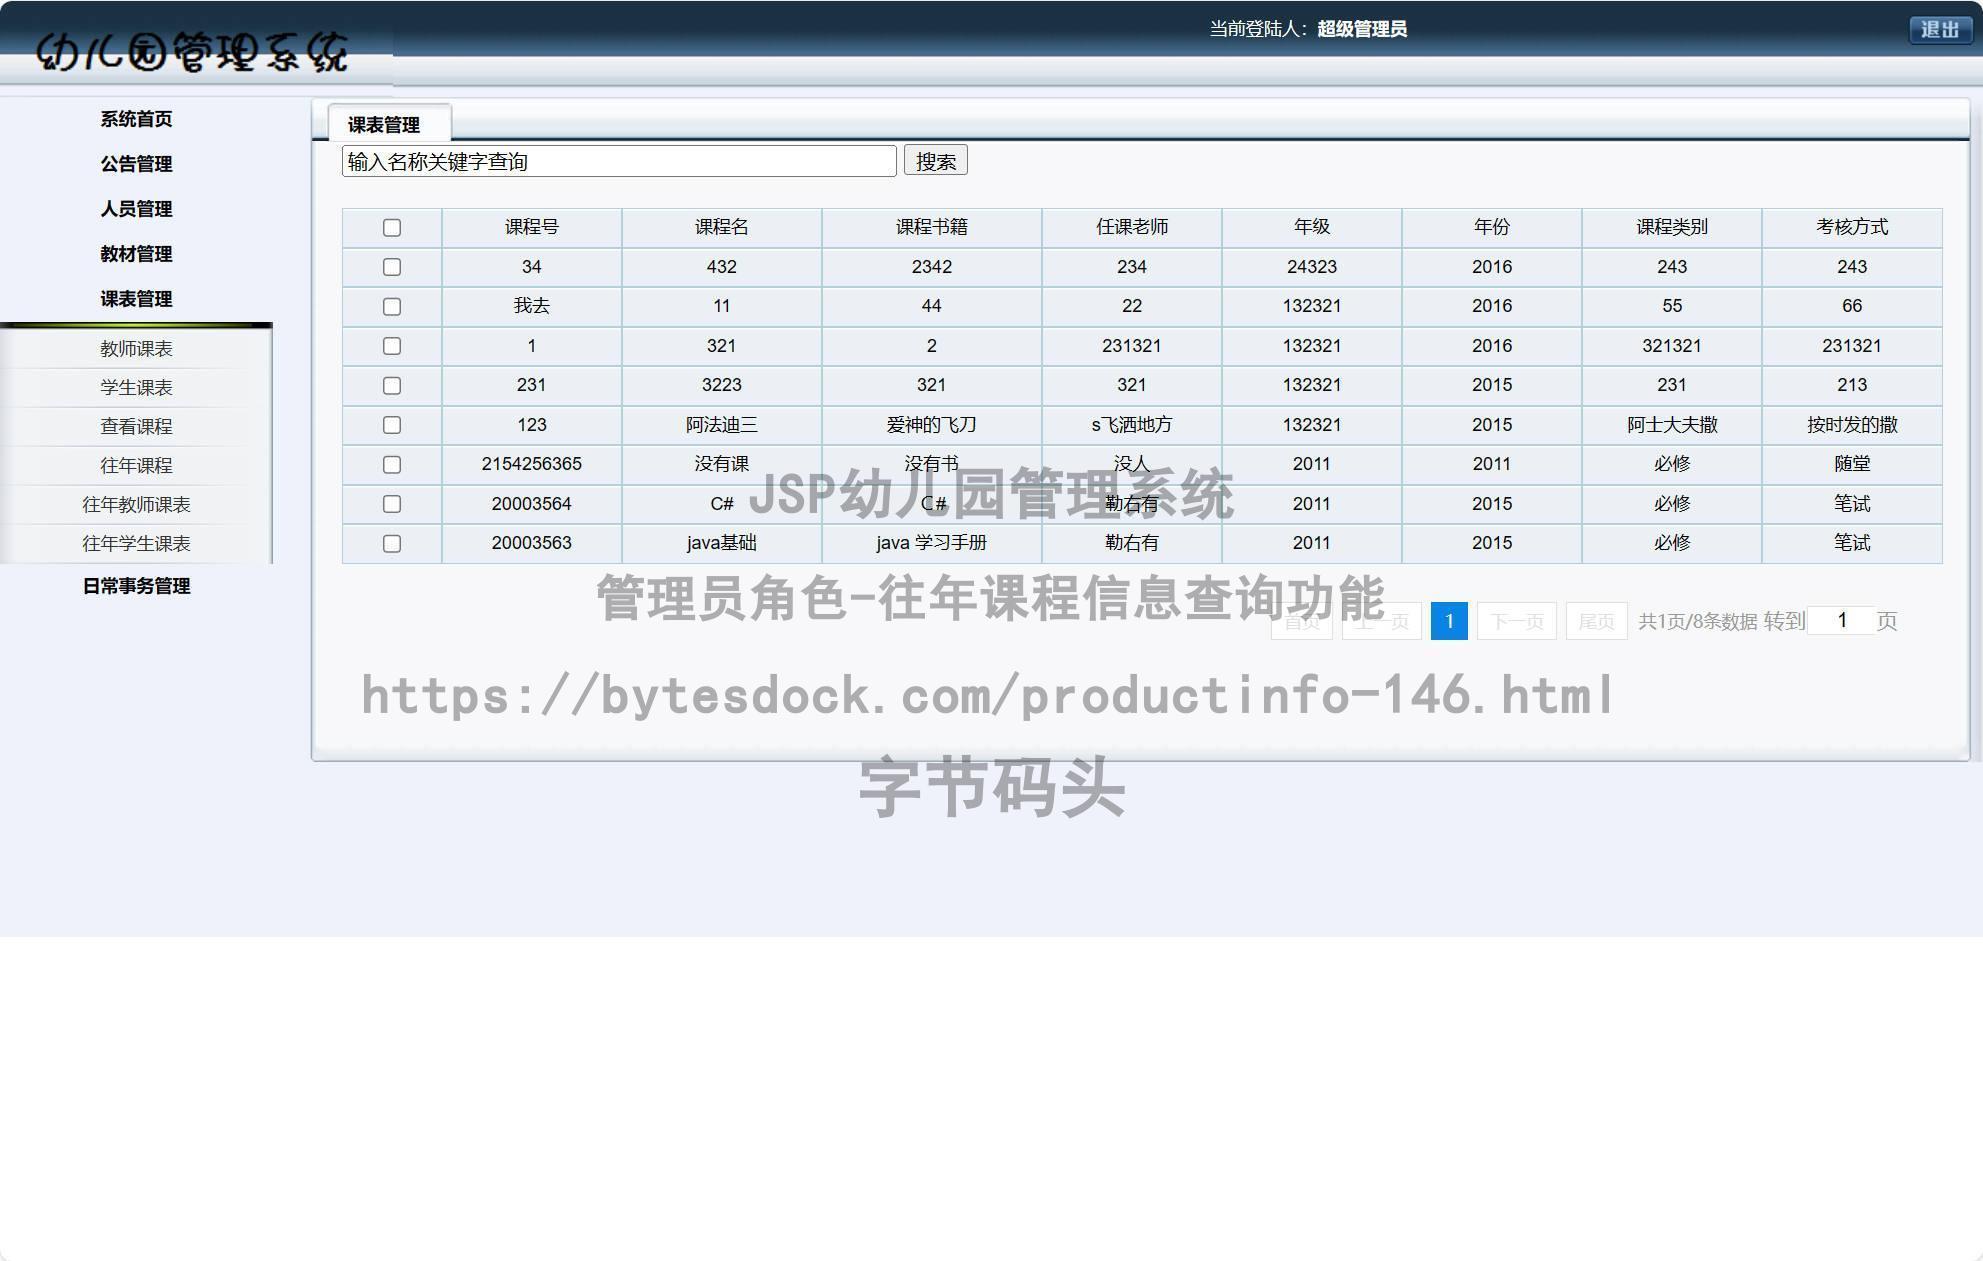Click the 尾页 last-page control

tap(1595, 620)
